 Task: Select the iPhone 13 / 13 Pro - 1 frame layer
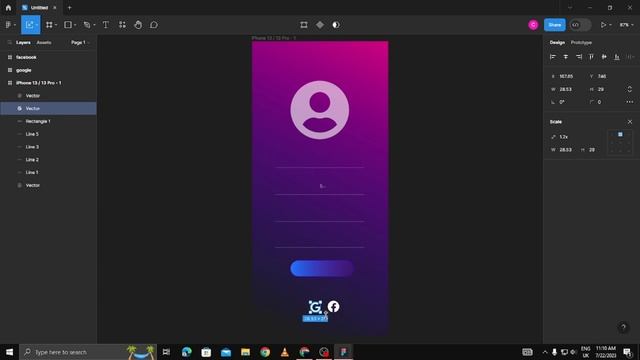(x=48, y=83)
